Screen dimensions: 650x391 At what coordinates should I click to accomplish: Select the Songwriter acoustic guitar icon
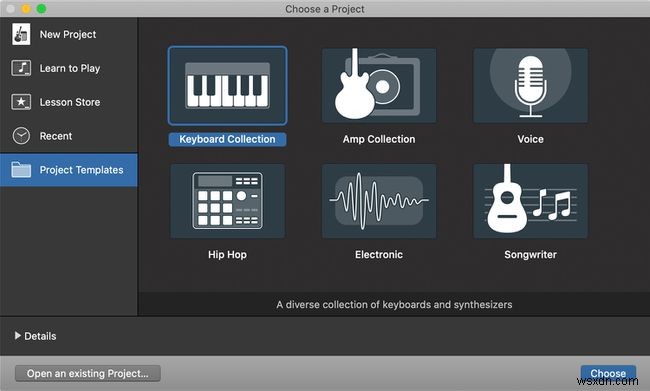click(530, 201)
